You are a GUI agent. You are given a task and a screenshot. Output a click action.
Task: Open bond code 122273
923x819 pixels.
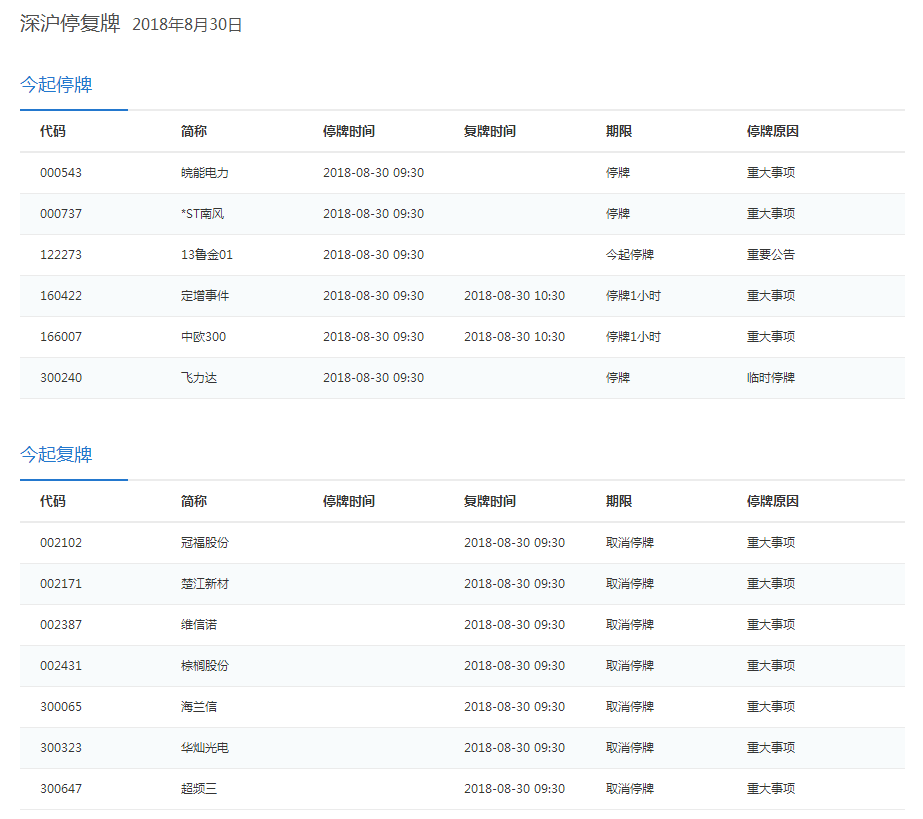pyautogui.click(x=61, y=255)
